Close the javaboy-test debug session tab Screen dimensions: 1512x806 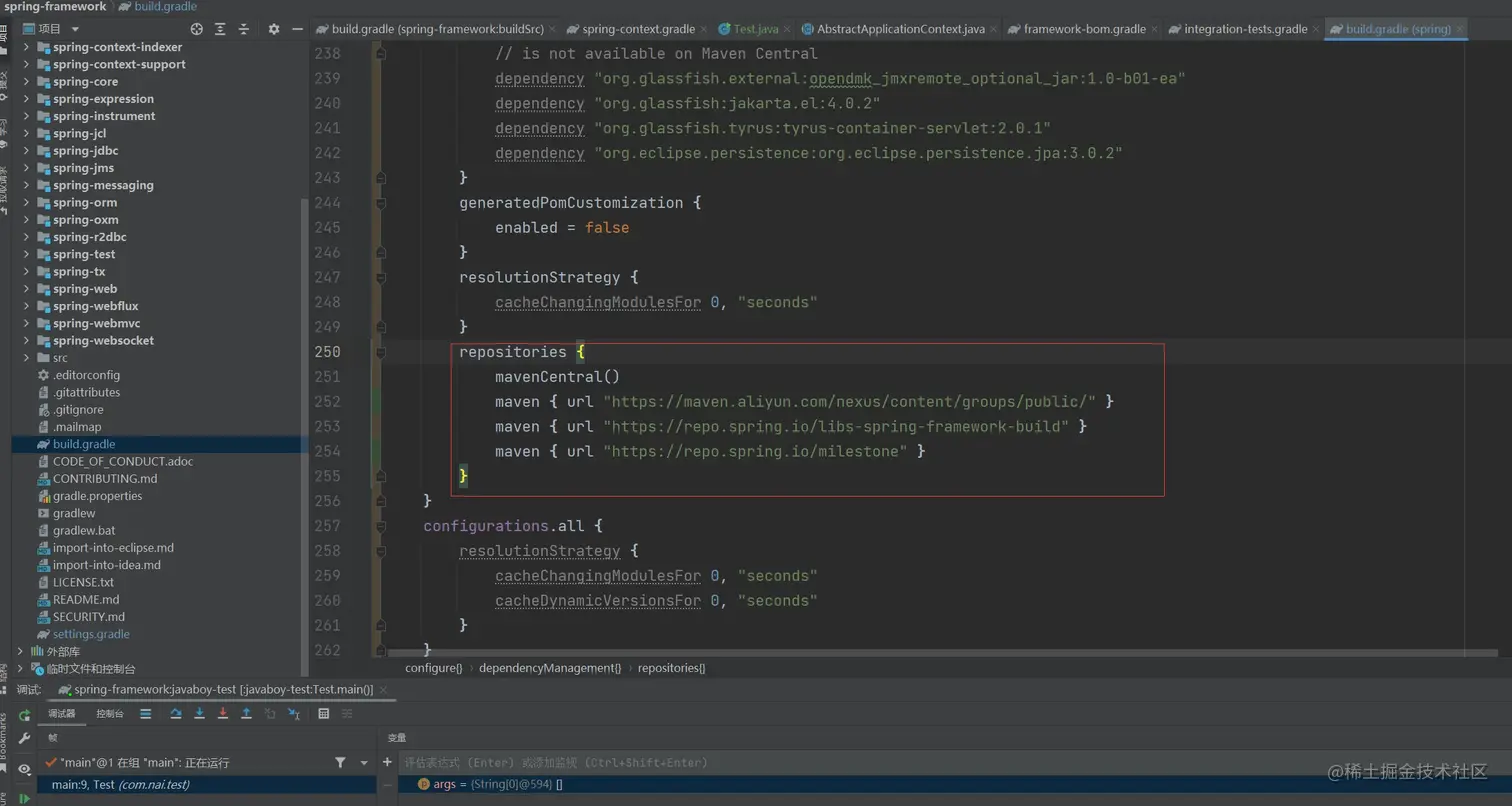pos(383,690)
